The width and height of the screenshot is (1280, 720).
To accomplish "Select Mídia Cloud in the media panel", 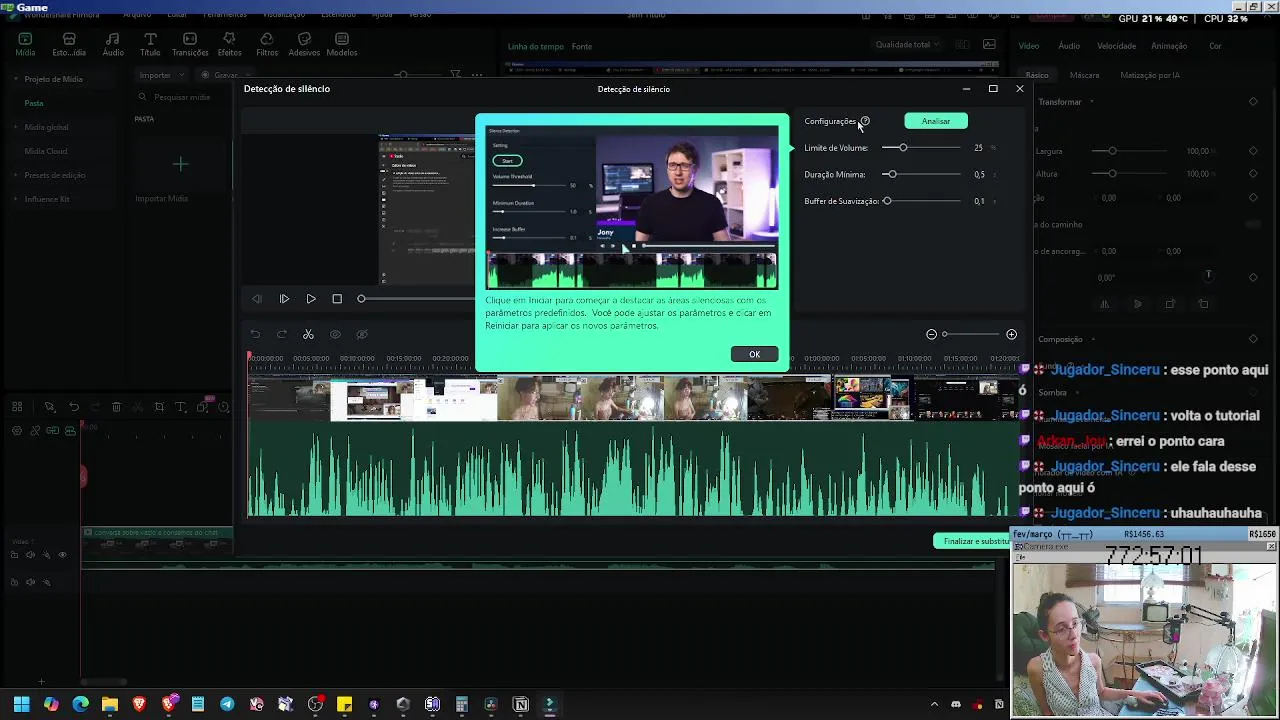I will pos(46,151).
